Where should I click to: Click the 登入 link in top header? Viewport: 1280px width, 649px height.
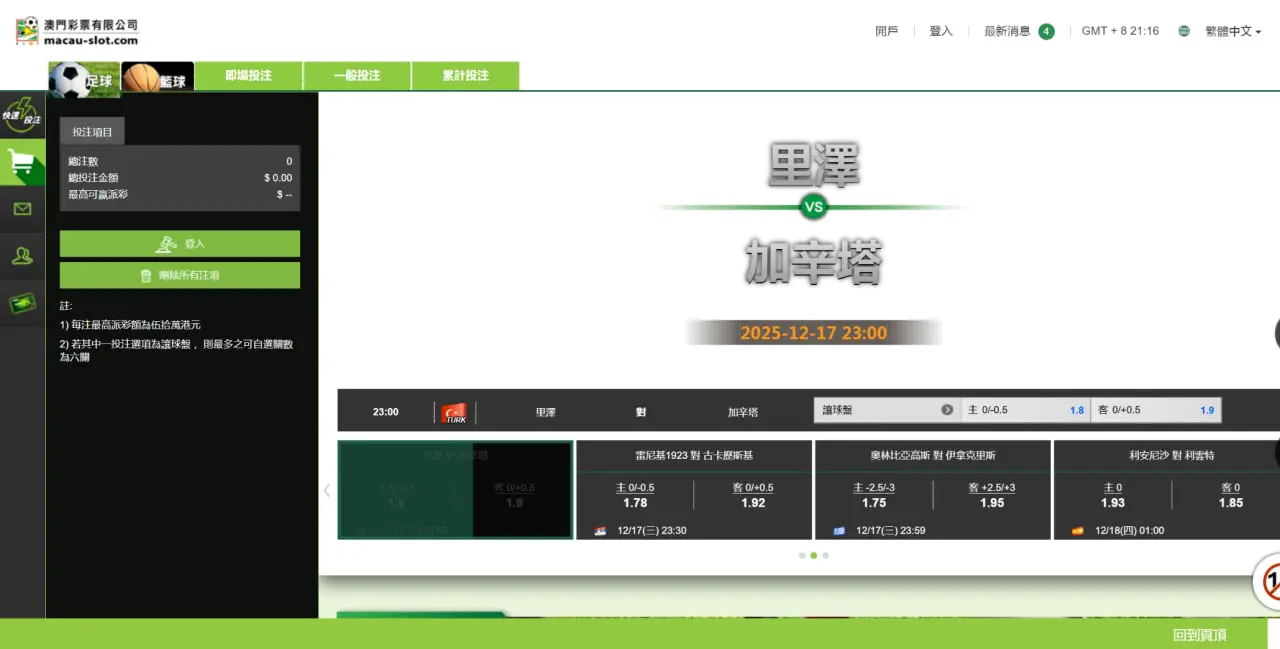941,31
